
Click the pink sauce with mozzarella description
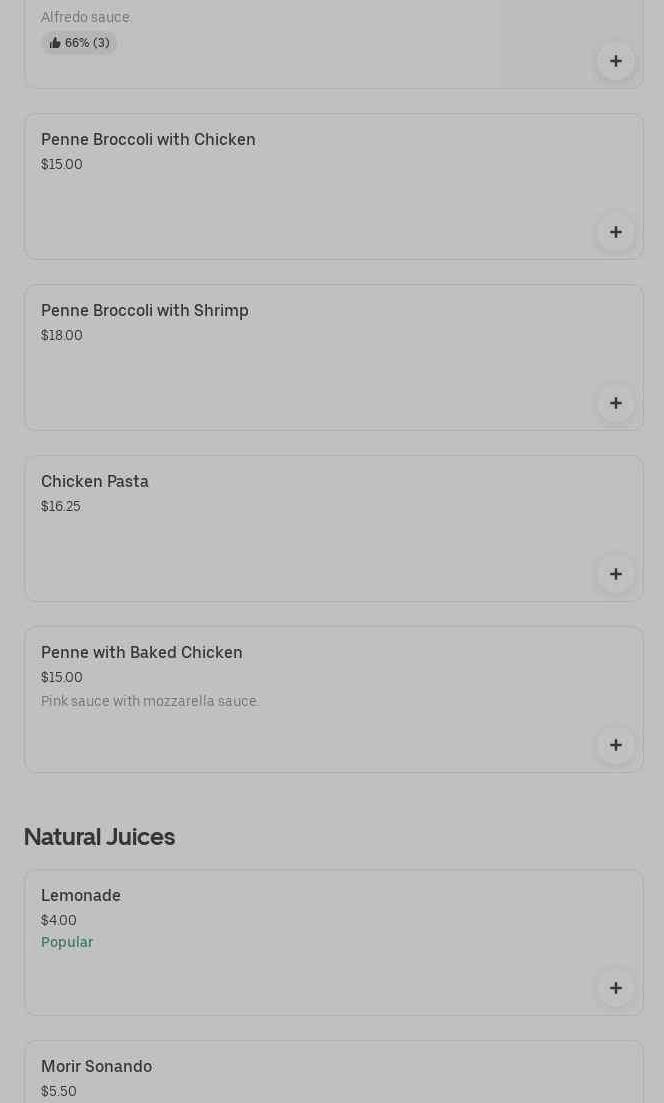(x=149, y=701)
